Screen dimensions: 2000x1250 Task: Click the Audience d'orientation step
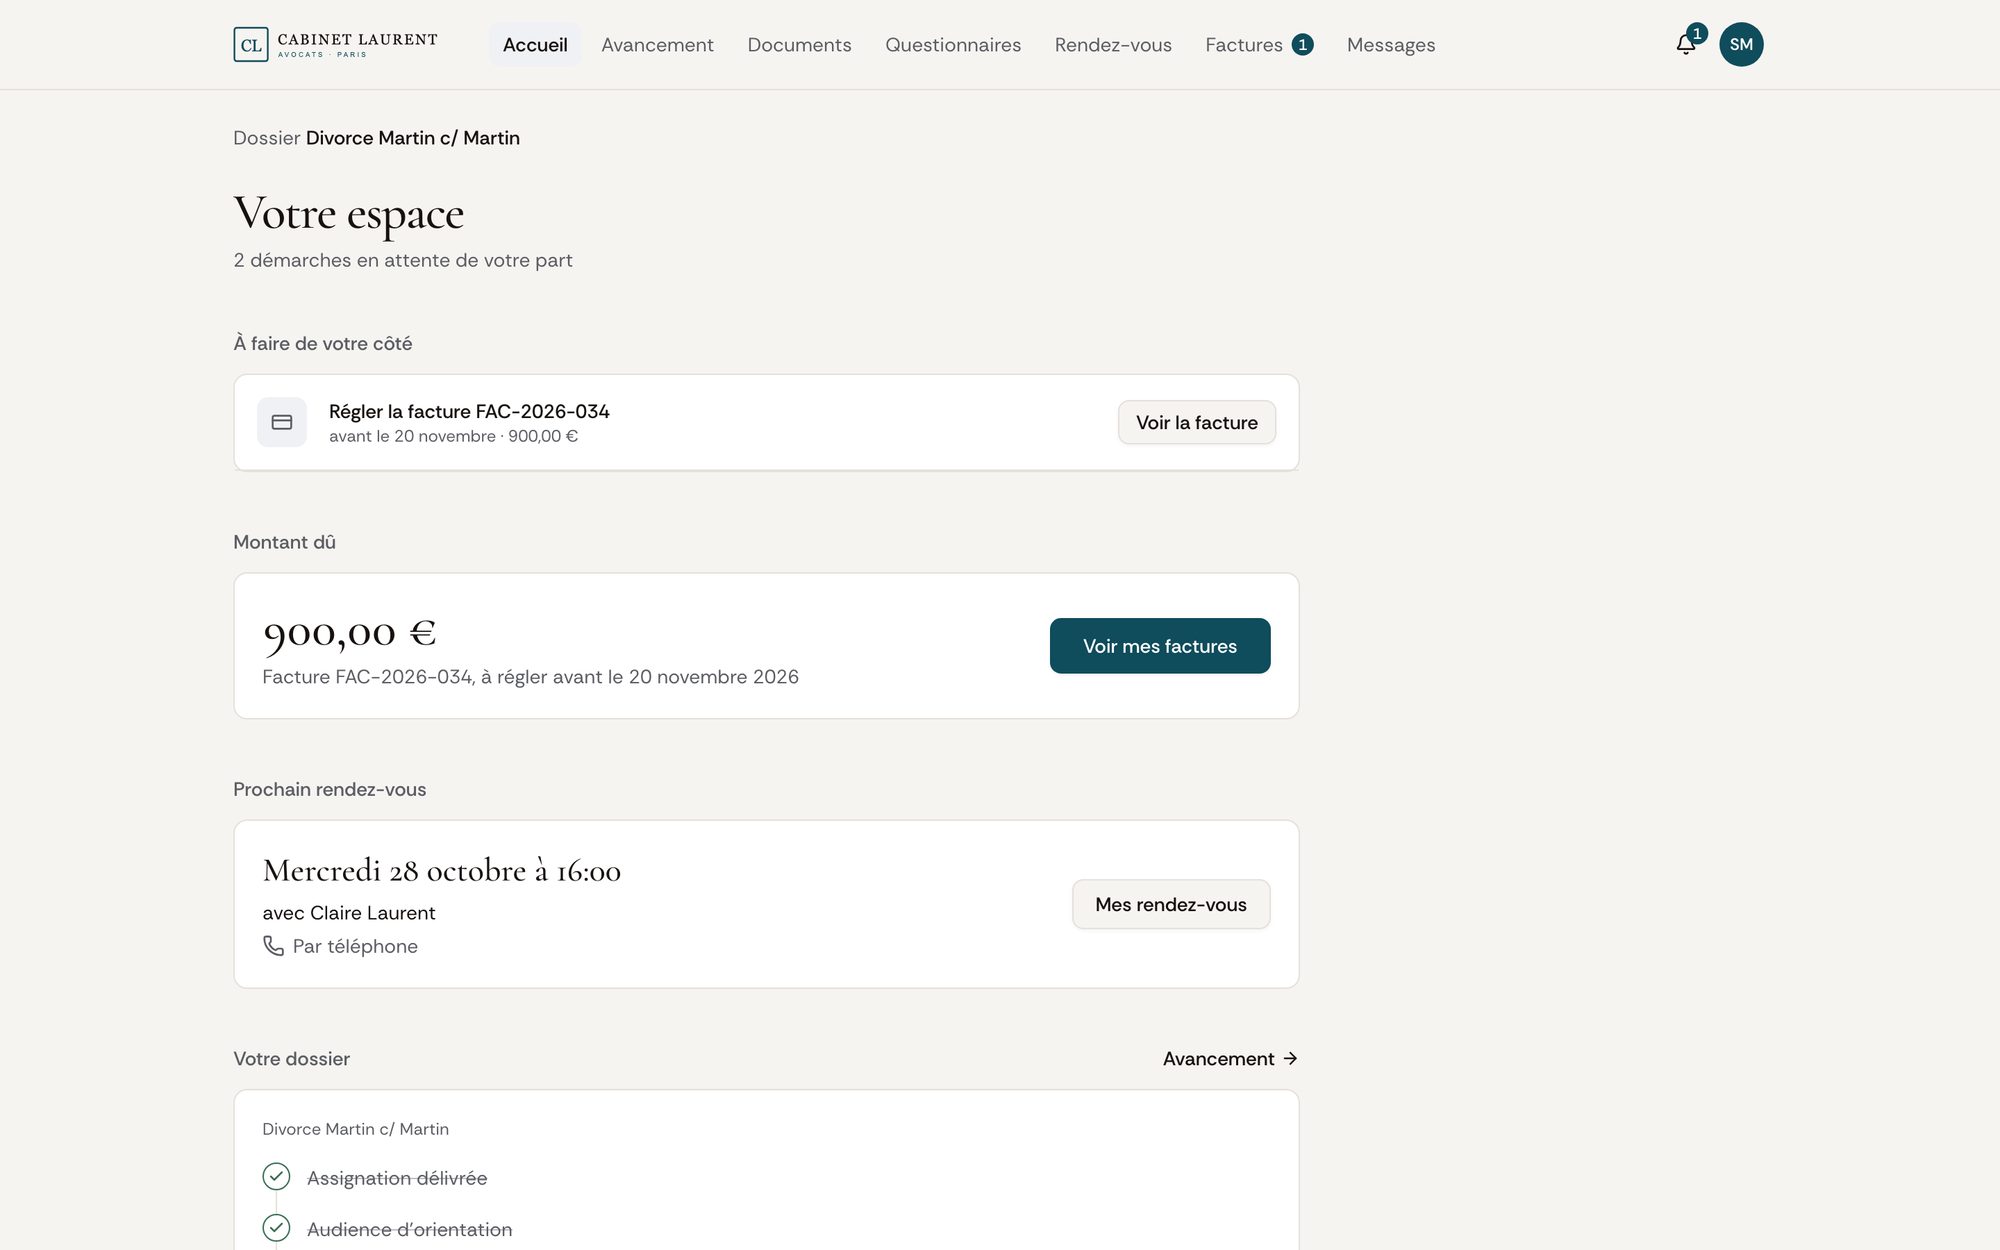coord(409,1229)
